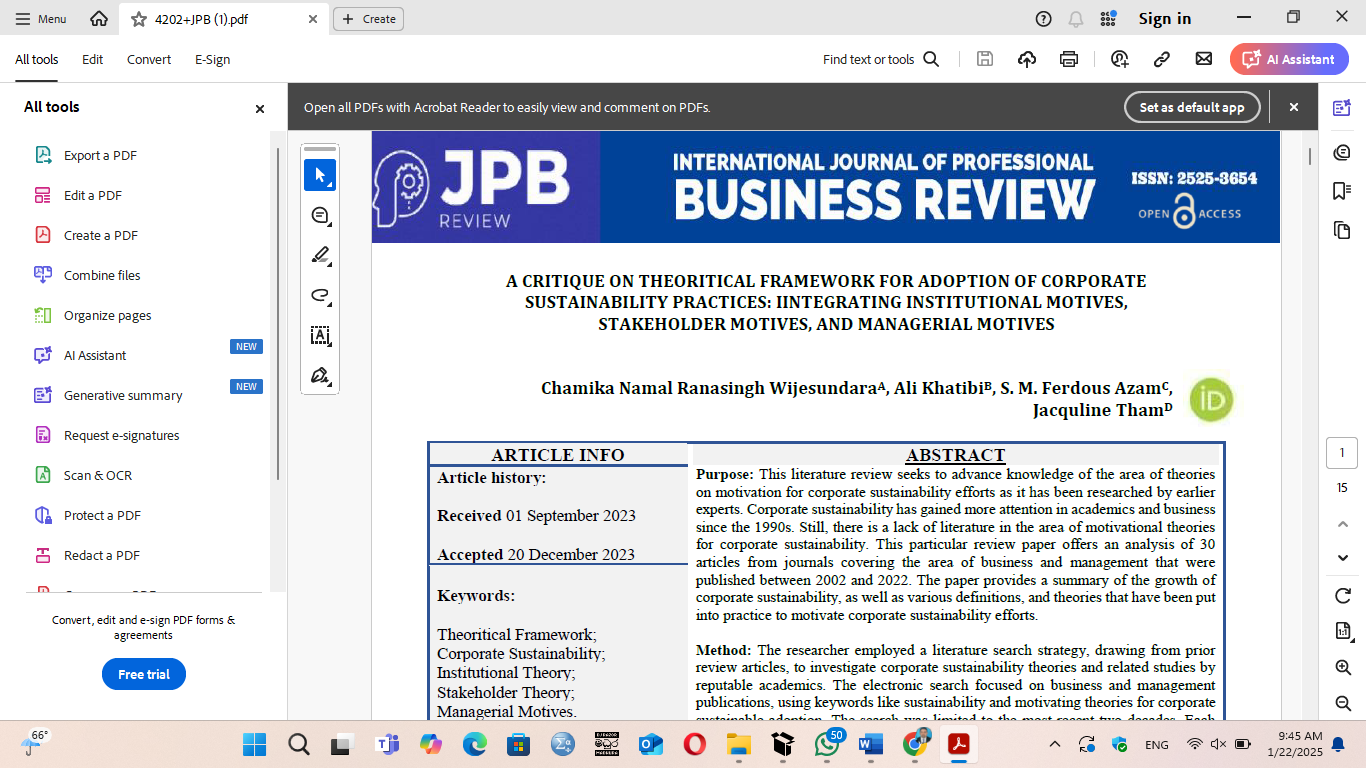Open WhatsApp from the taskbar

(827, 744)
